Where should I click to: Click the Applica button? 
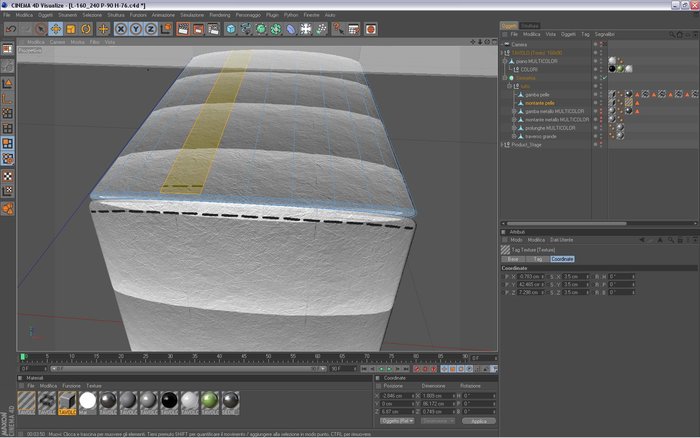[479, 421]
